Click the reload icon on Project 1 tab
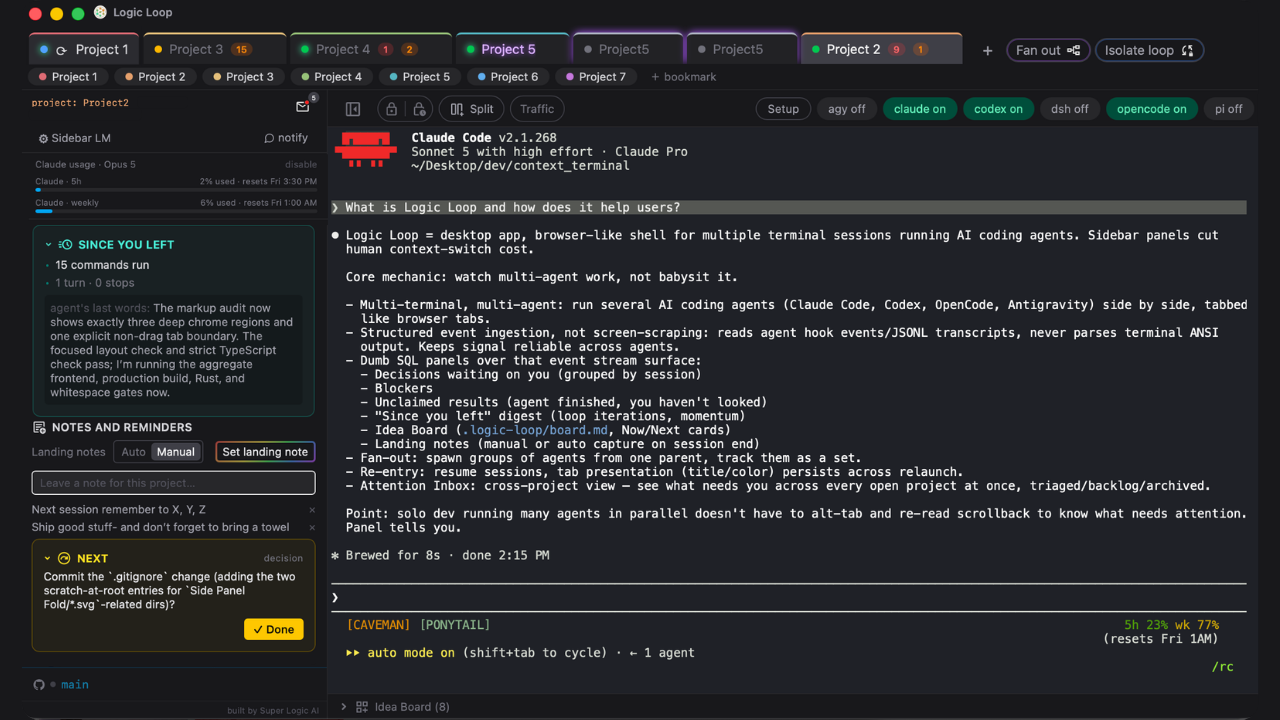 62,50
